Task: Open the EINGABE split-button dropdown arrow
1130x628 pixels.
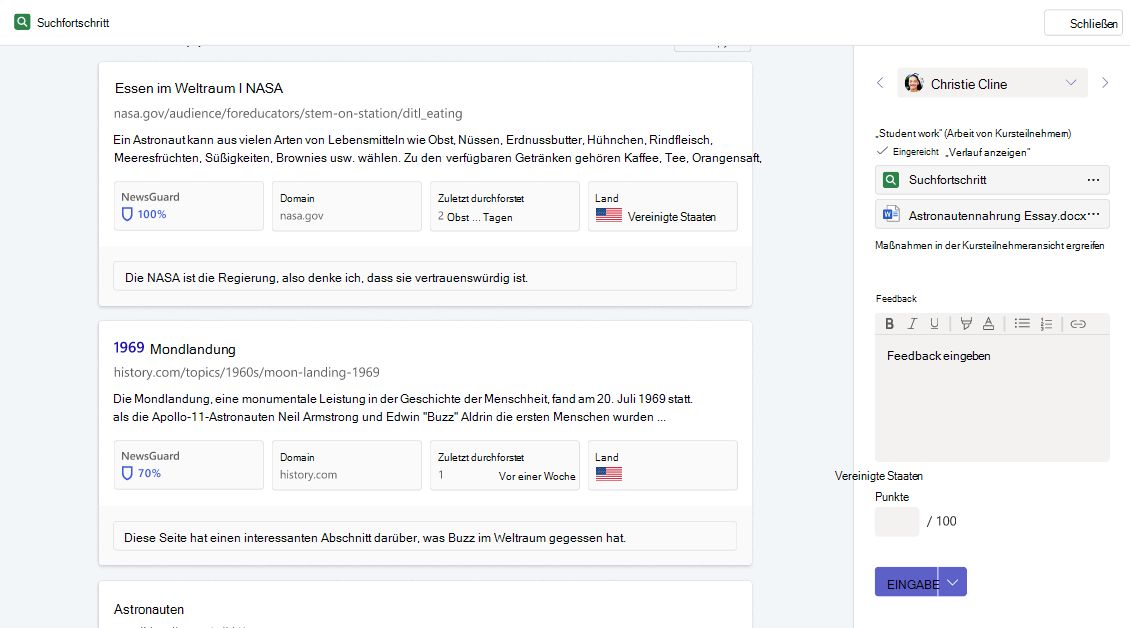Action: tap(953, 582)
